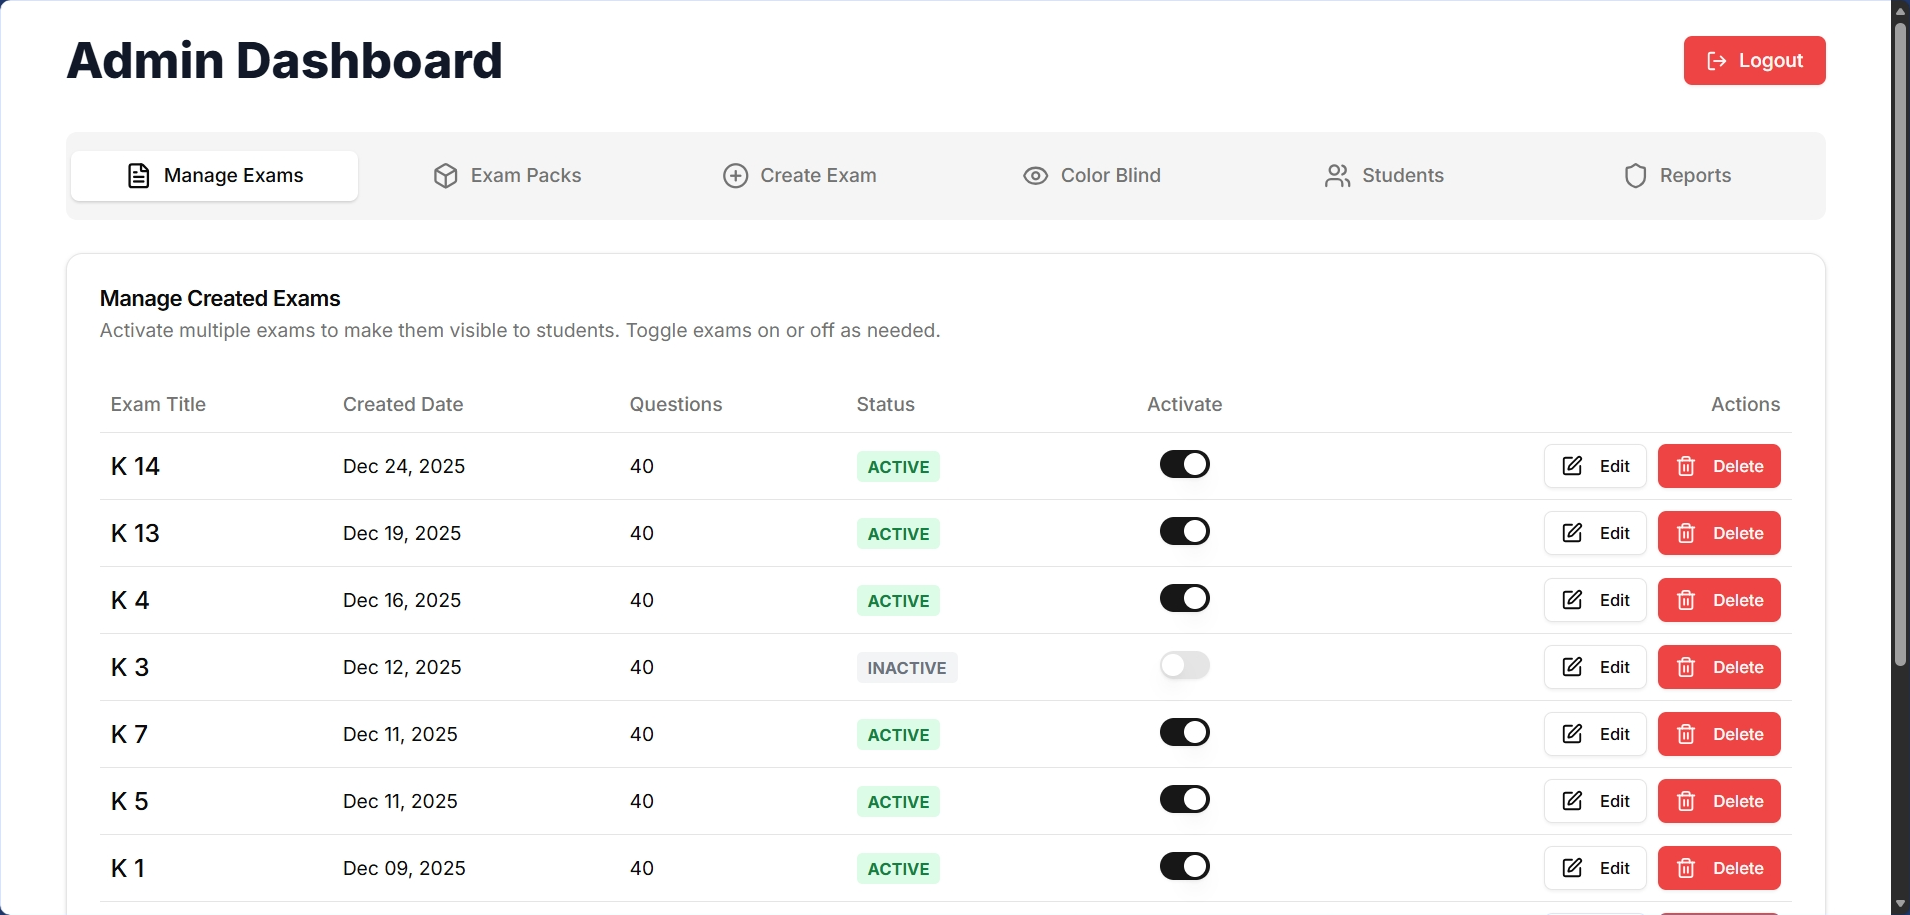Click the Exam Packs package icon

point(445,175)
